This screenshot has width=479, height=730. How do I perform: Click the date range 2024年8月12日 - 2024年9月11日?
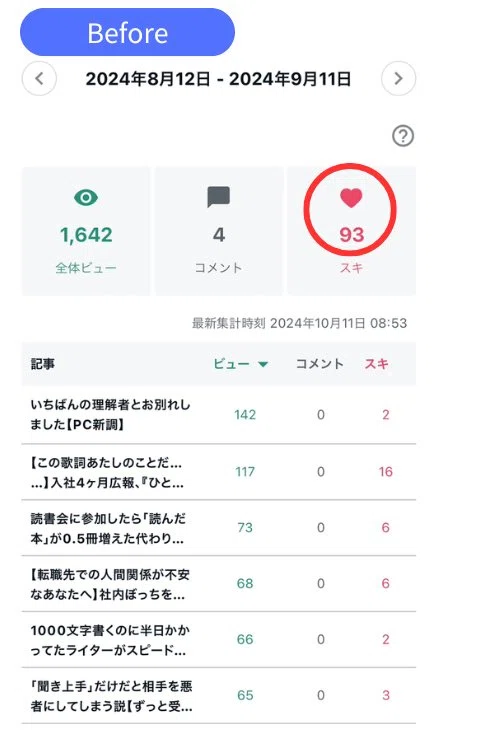point(218,79)
